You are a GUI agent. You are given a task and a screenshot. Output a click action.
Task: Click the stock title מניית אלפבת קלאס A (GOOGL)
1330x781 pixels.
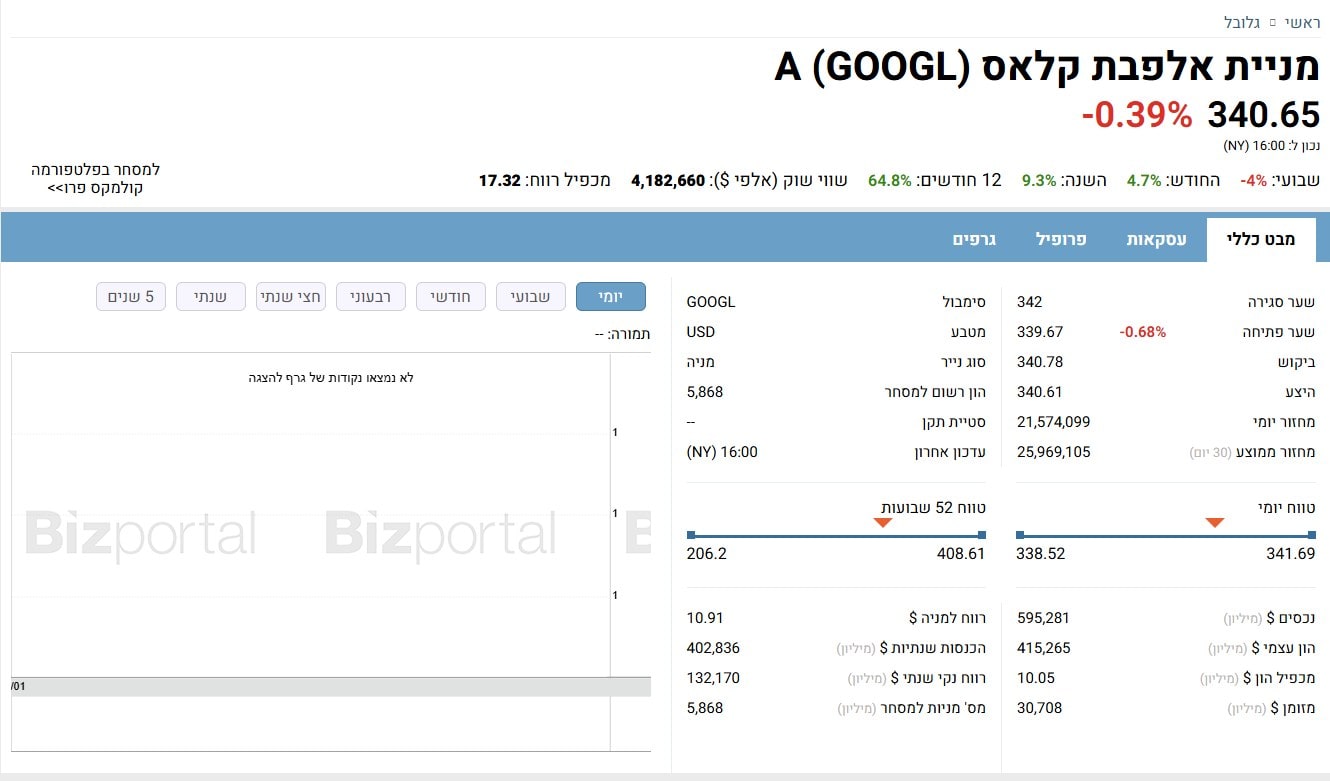[1048, 67]
